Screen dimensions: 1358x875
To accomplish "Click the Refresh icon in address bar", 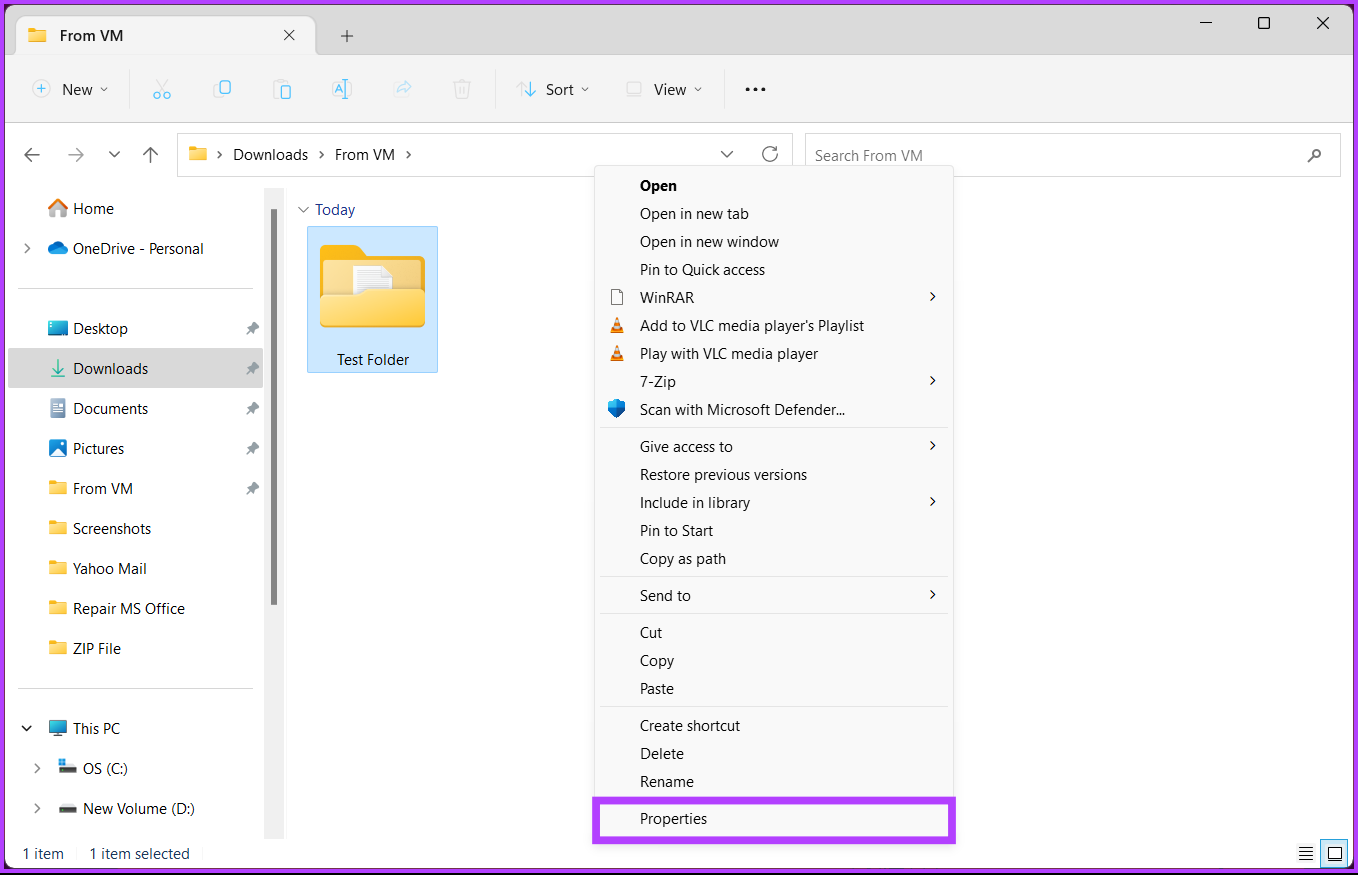I will (x=770, y=154).
